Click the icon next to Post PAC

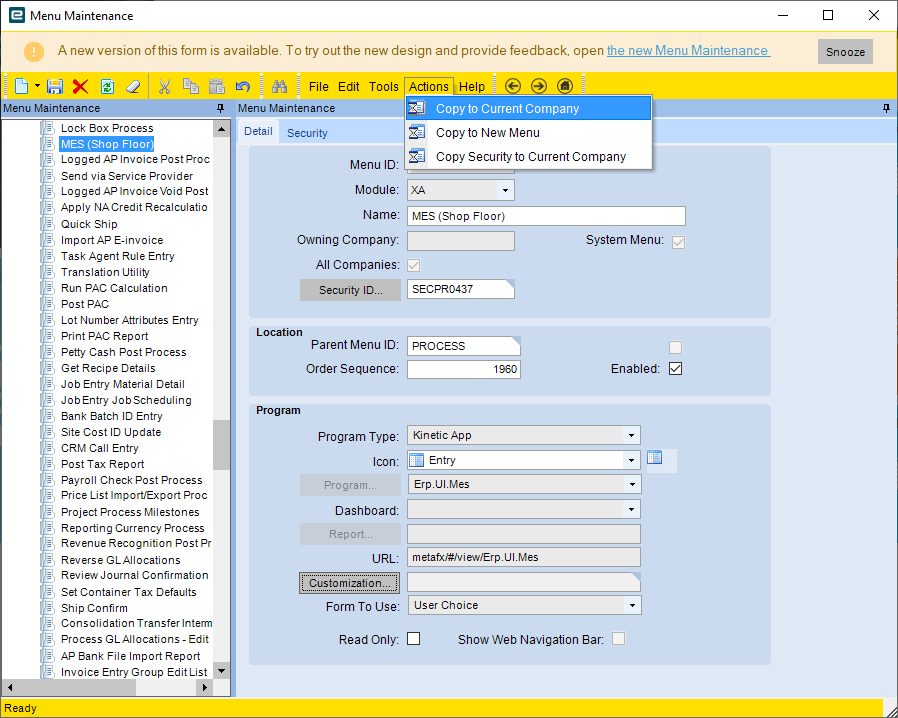[48, 304]
